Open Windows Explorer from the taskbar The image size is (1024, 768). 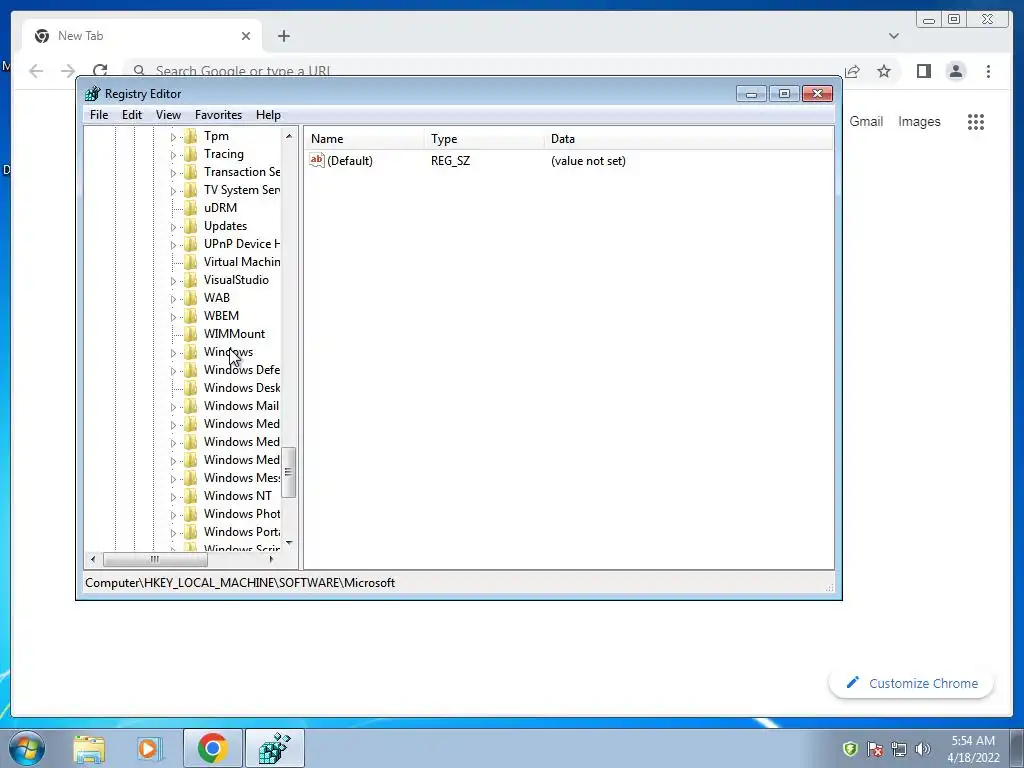point(89,748)
